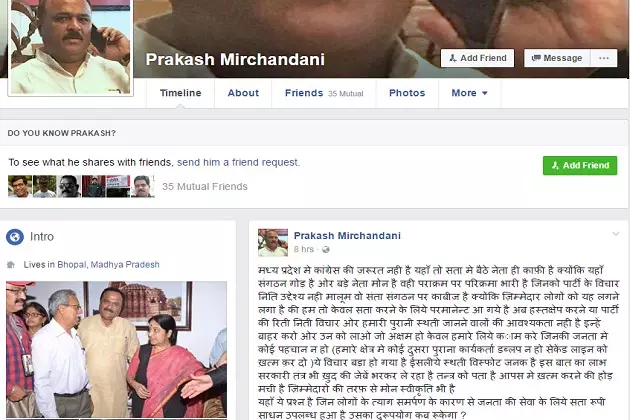630x420 pixels.
Task: Click the globe Intro icon
Action: tap(15, 237)
